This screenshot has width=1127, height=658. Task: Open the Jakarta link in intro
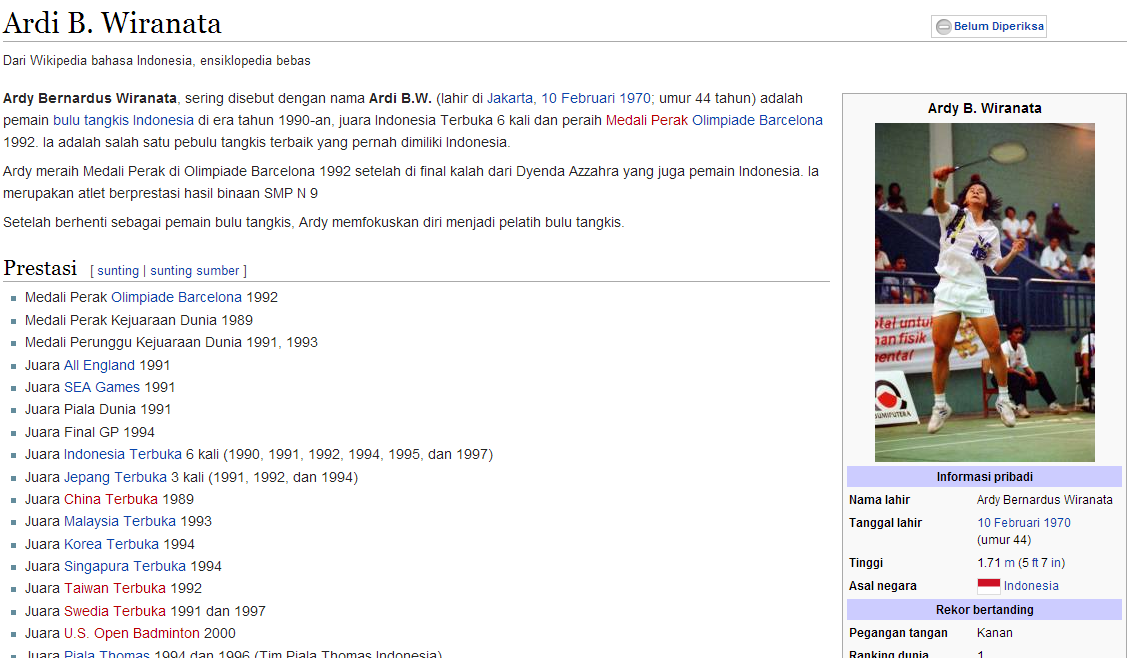pos(510,99)
